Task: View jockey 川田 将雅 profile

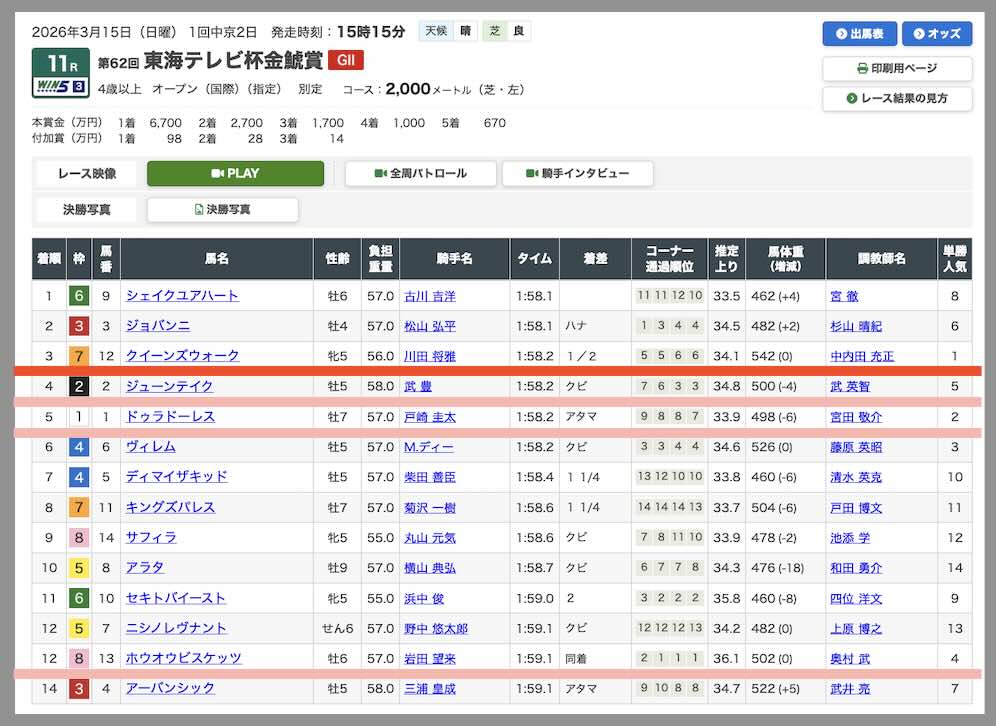Action: tap(429, 357)
